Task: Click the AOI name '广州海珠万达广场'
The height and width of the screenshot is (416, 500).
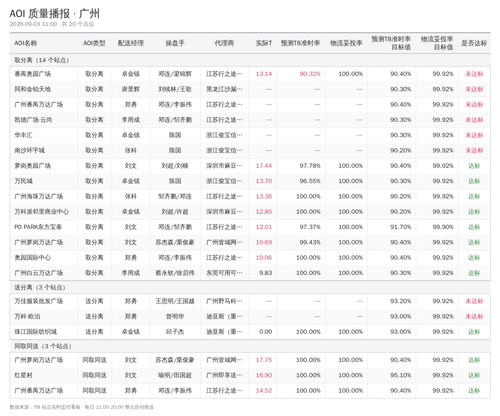Action: pyautogui.click(x=38, y=197)
